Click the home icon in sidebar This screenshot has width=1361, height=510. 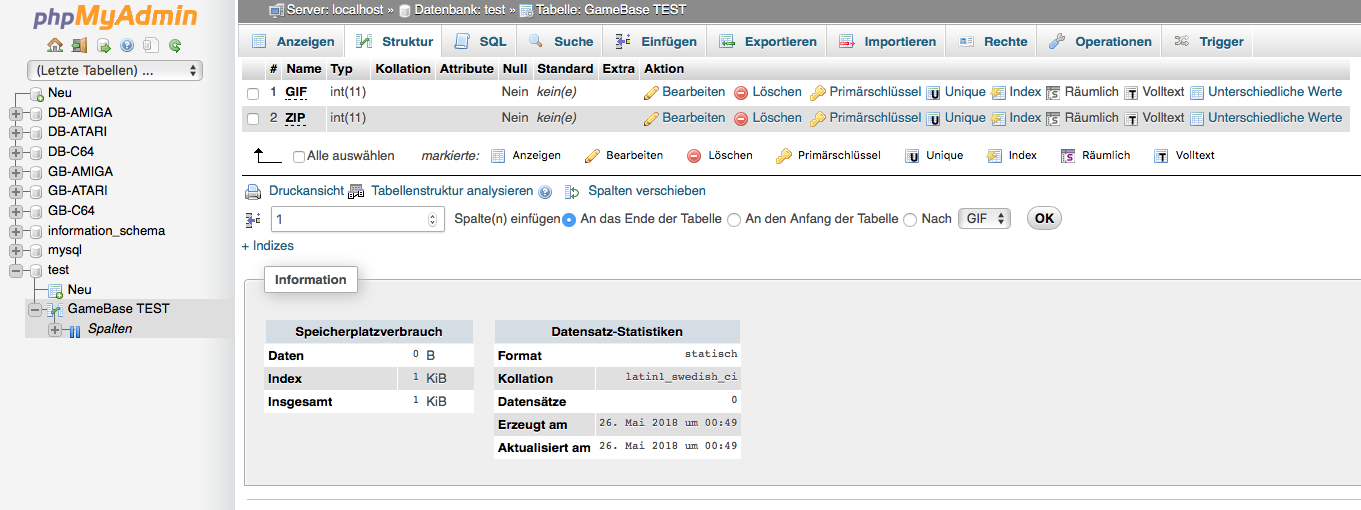pyautogui.click(x=55, y=45)
